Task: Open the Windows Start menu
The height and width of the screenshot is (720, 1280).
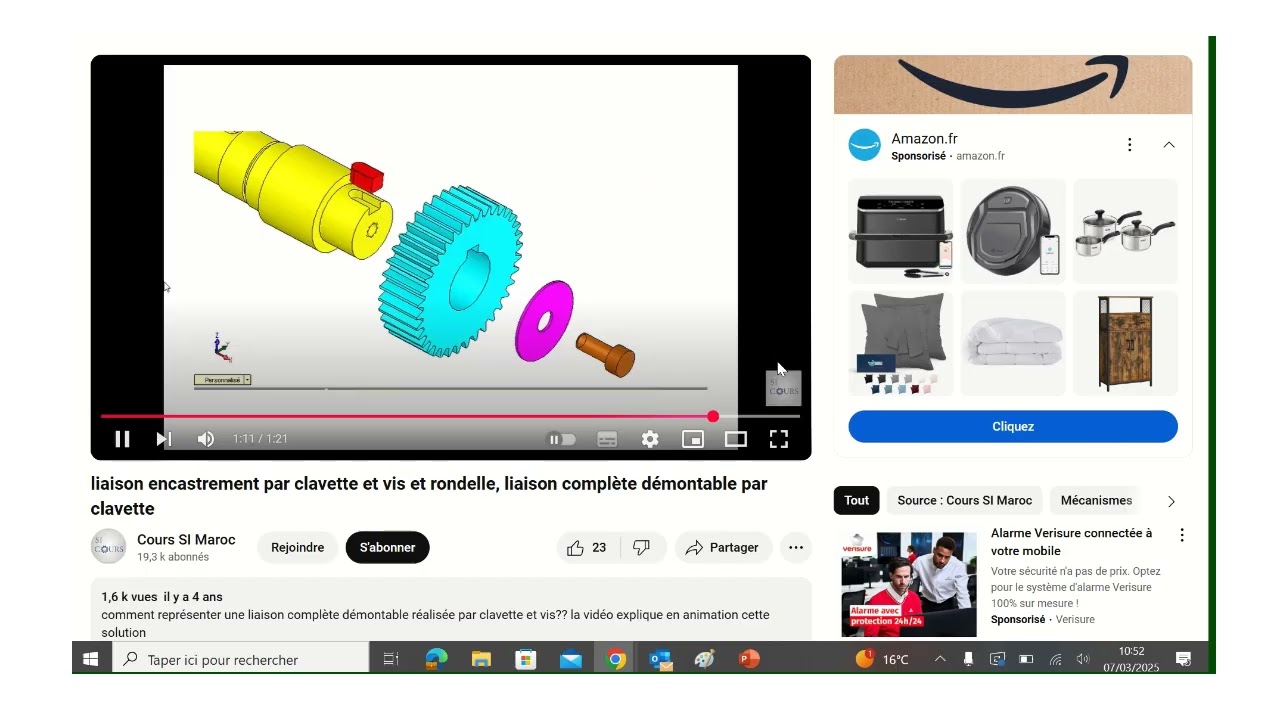Action: (x=91, y=659)
